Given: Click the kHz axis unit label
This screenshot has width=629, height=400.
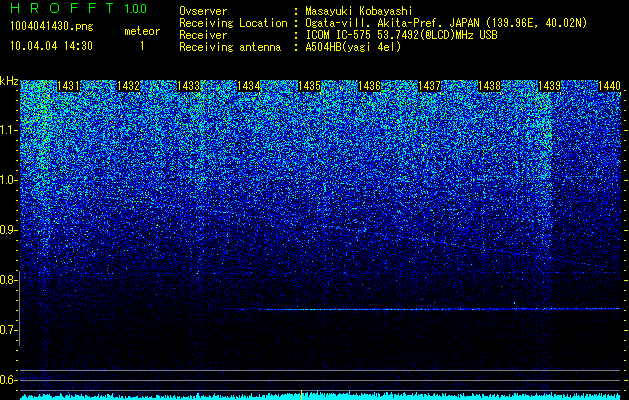Looking at the screenshot, I should click(9, 81).
